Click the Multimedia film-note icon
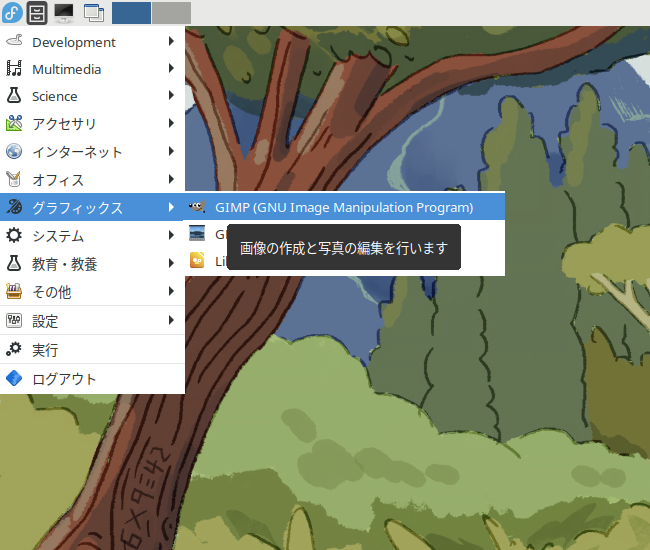 click(14, 68)
